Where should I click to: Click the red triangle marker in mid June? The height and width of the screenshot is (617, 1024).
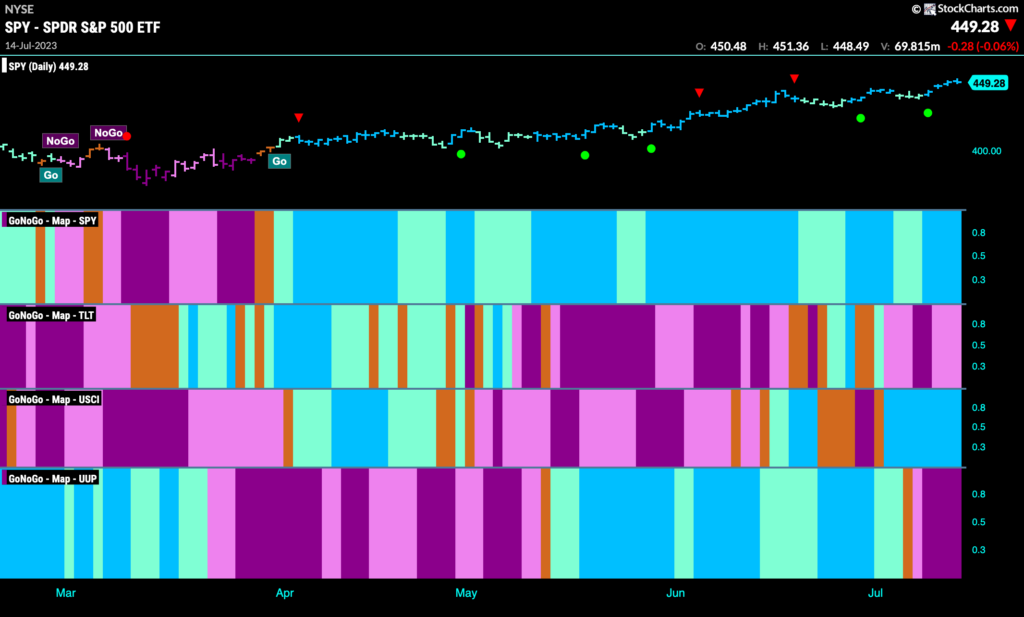(x=794, y=79)
